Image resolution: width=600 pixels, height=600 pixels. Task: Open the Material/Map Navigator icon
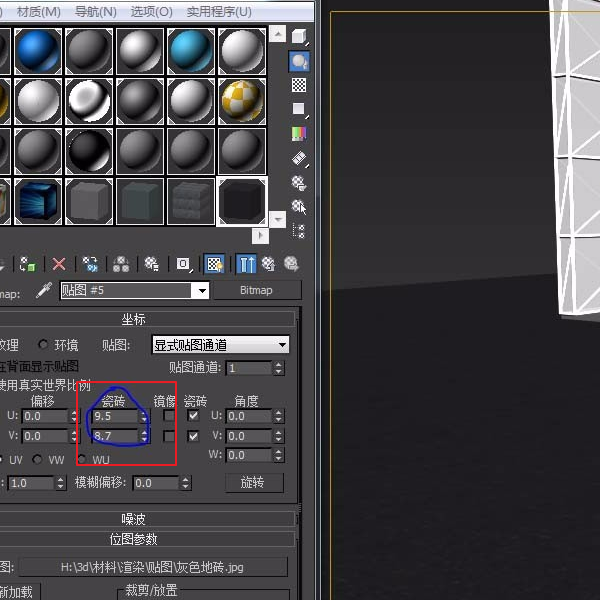point(299,231)
